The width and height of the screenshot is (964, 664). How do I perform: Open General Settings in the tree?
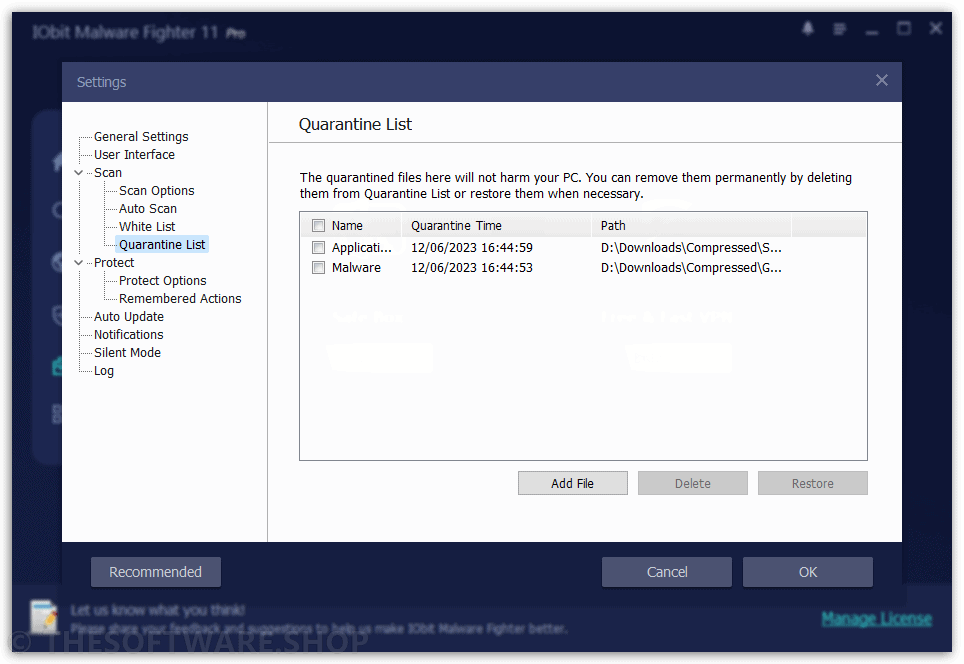(x=141, y=136)
